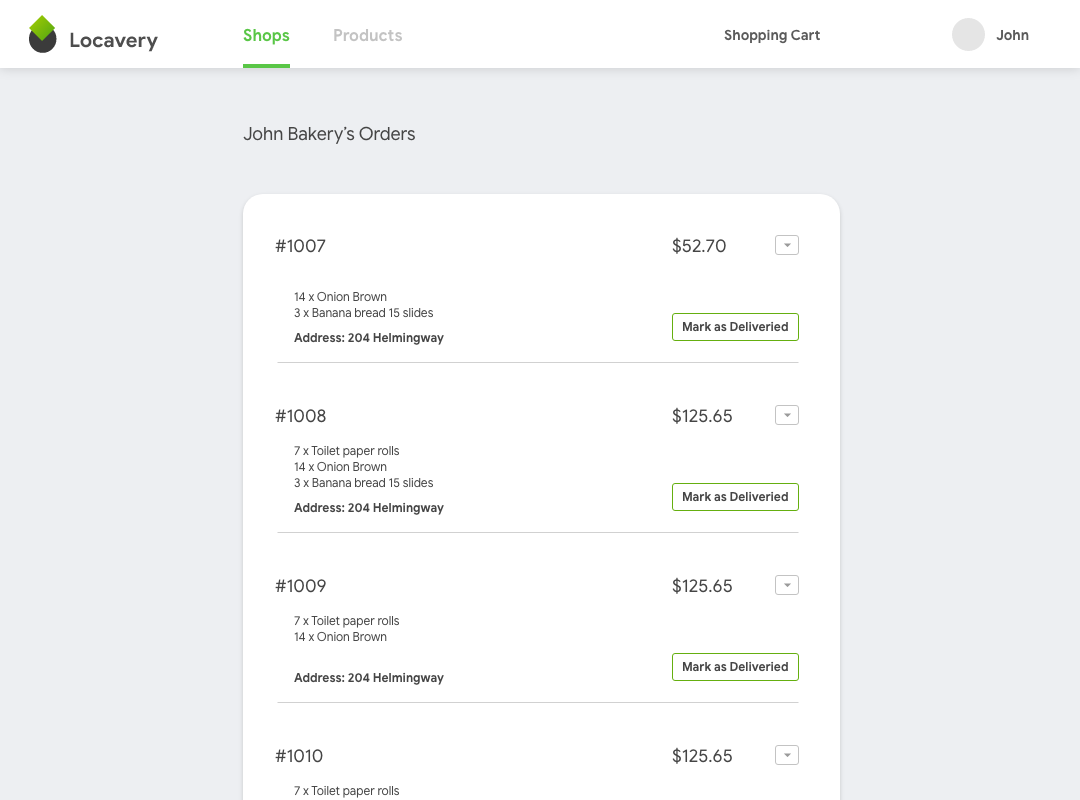Select the #1007 order number
Screen dimensions: 1080x800
click(300, 246)
